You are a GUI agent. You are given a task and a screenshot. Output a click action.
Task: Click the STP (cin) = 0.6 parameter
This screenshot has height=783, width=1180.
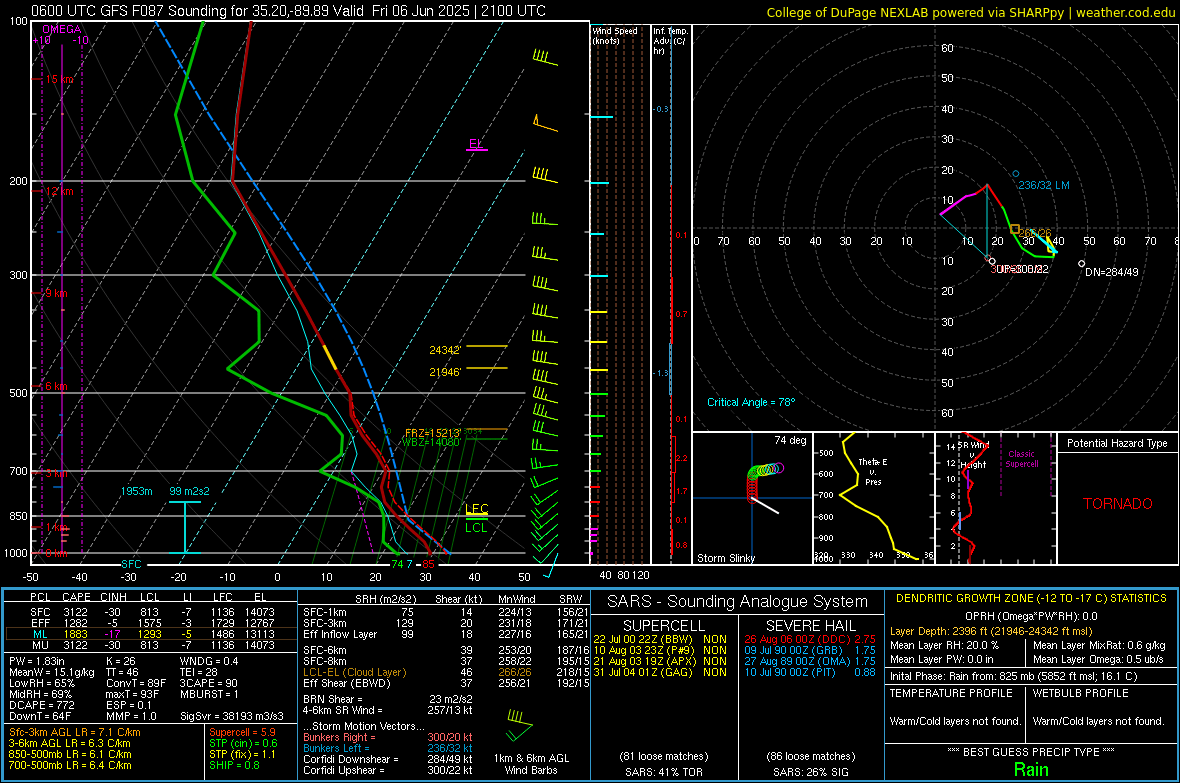coord(243,743)
